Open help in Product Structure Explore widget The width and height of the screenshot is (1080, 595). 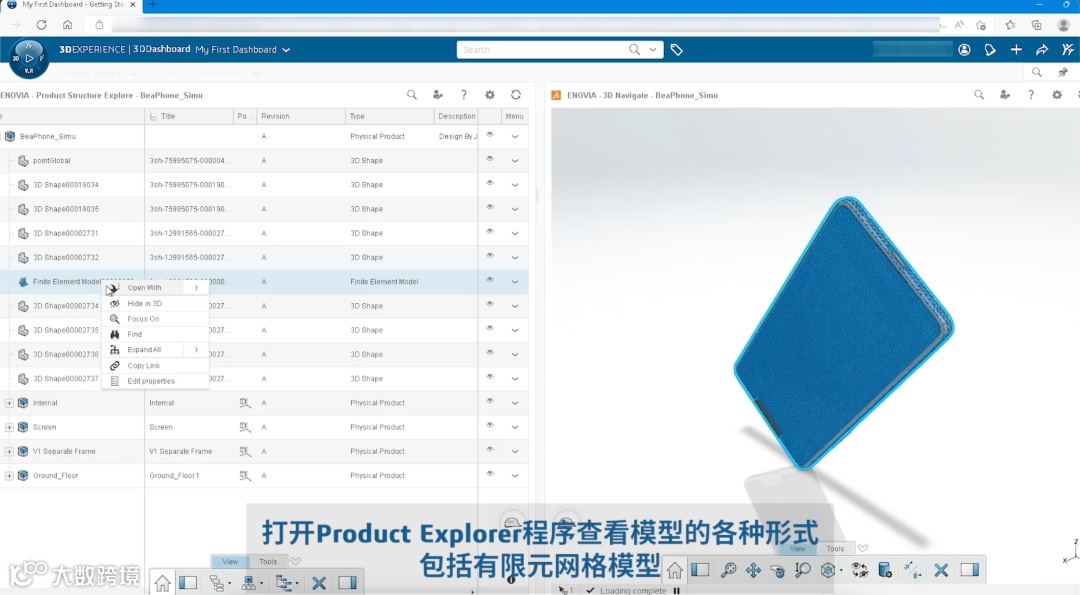[x=464, y=95]
